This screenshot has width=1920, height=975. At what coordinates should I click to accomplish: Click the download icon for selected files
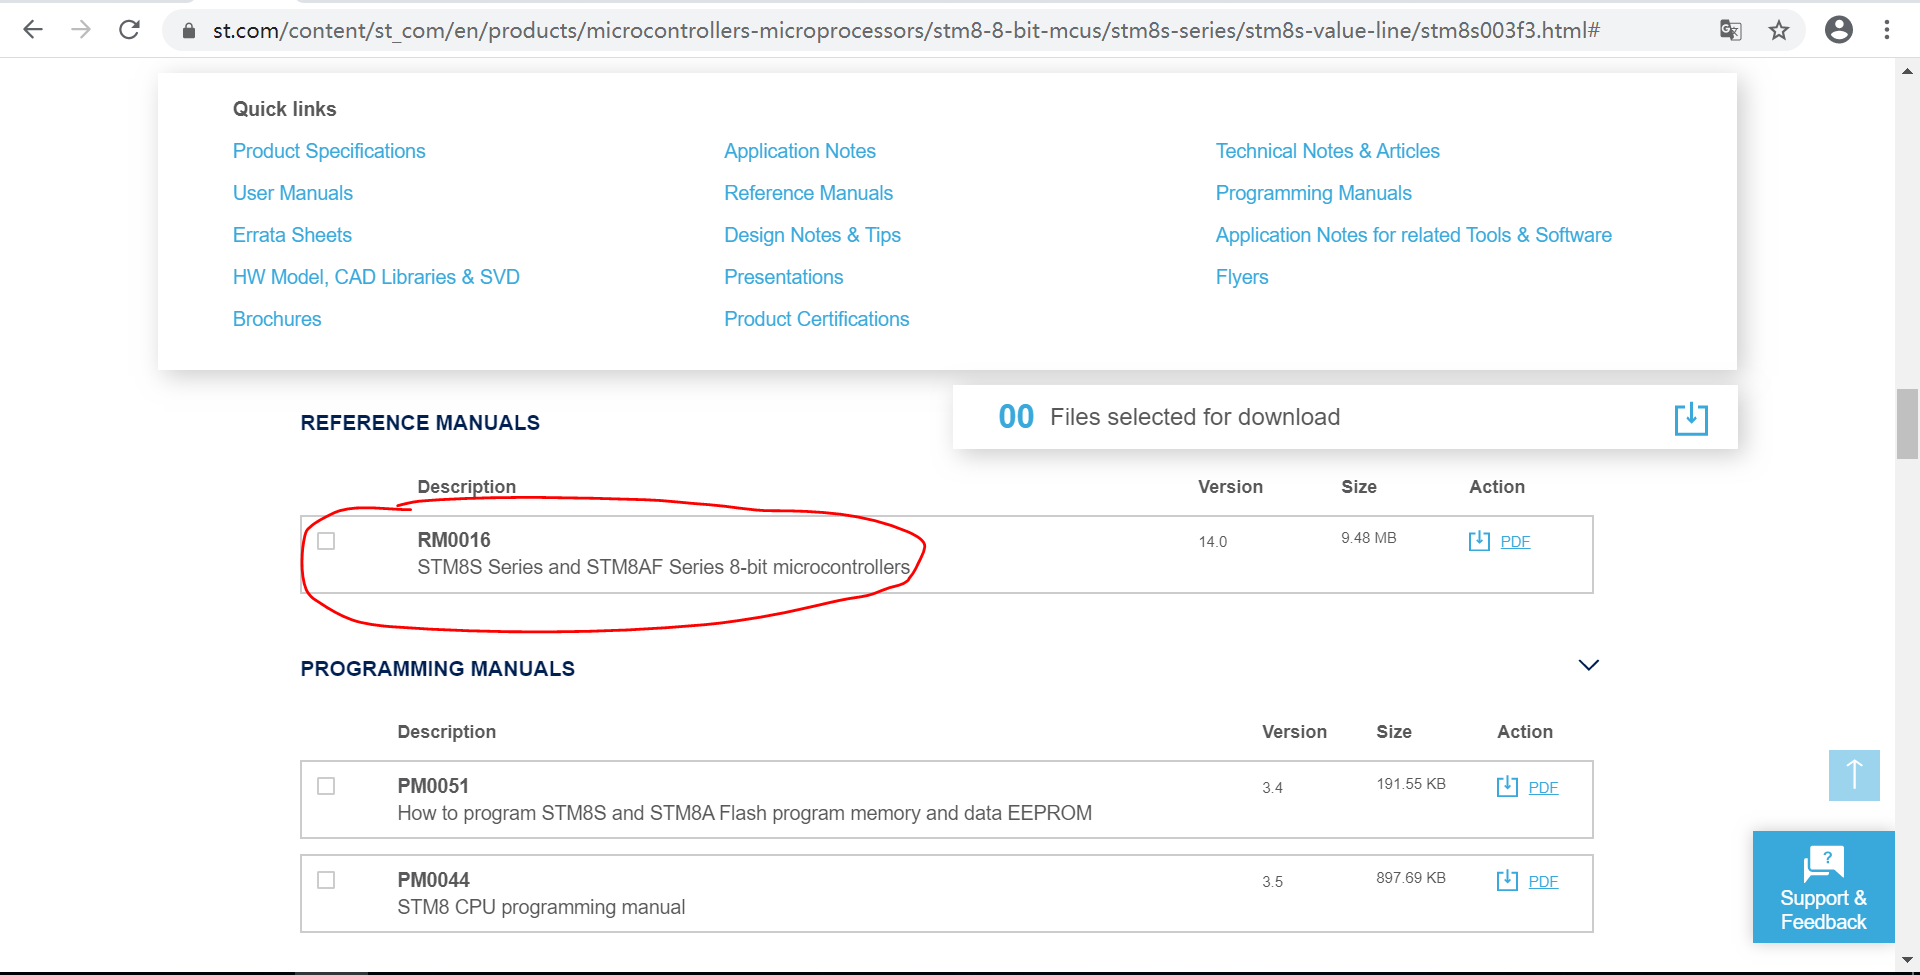click(x=1690, y=417)
